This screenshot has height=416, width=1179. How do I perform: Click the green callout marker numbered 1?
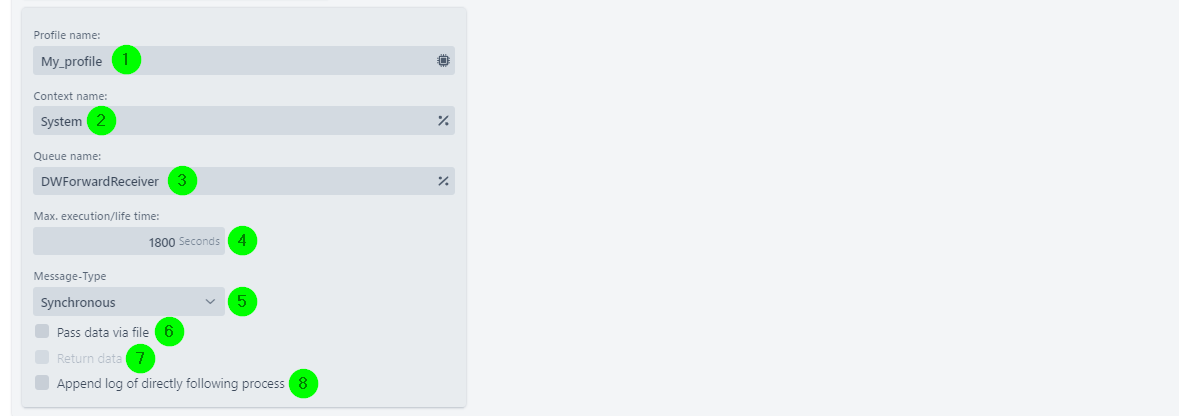[x=127, y=59]
